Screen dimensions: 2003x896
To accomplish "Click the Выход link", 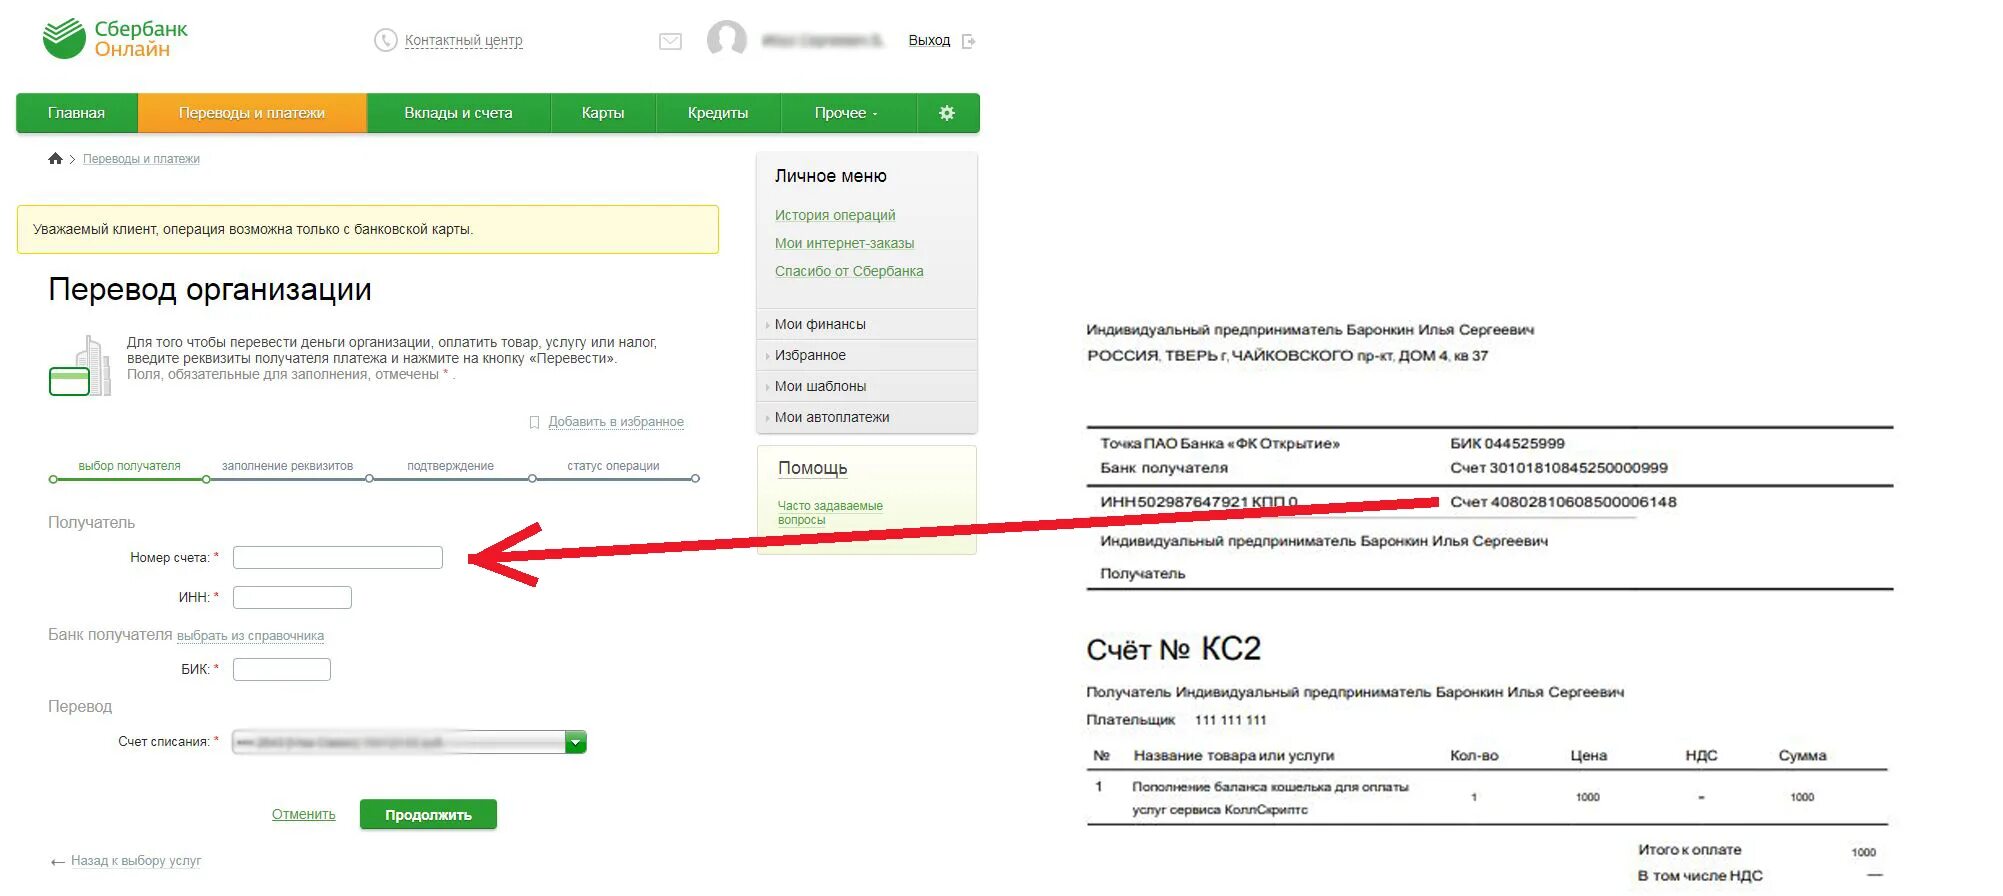I will tap(929, 41).
